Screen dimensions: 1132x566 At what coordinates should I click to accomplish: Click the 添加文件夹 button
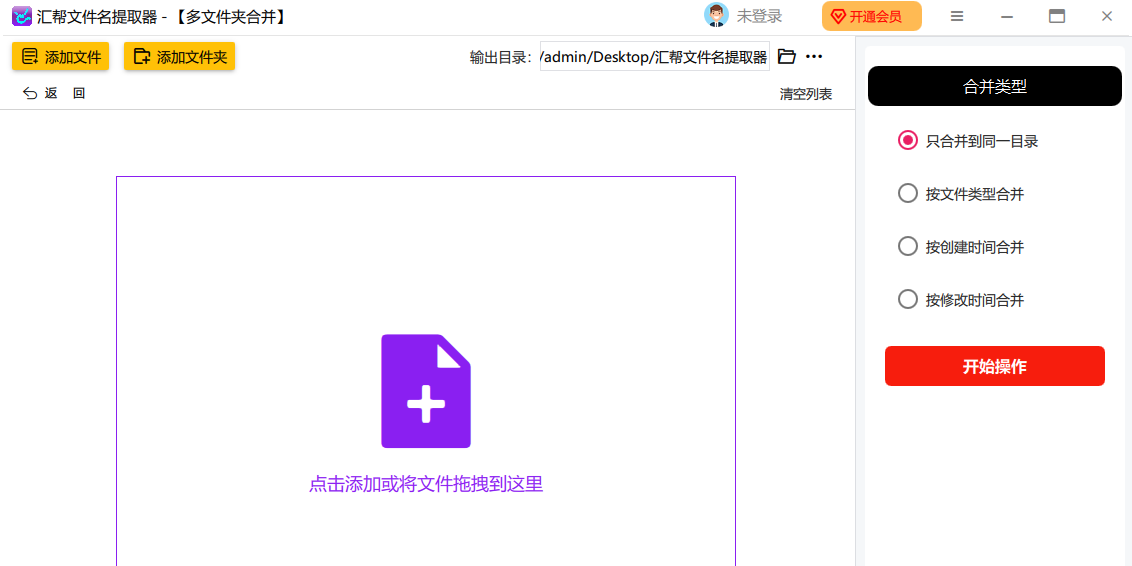pyautogui.click(x=179, y=57)
